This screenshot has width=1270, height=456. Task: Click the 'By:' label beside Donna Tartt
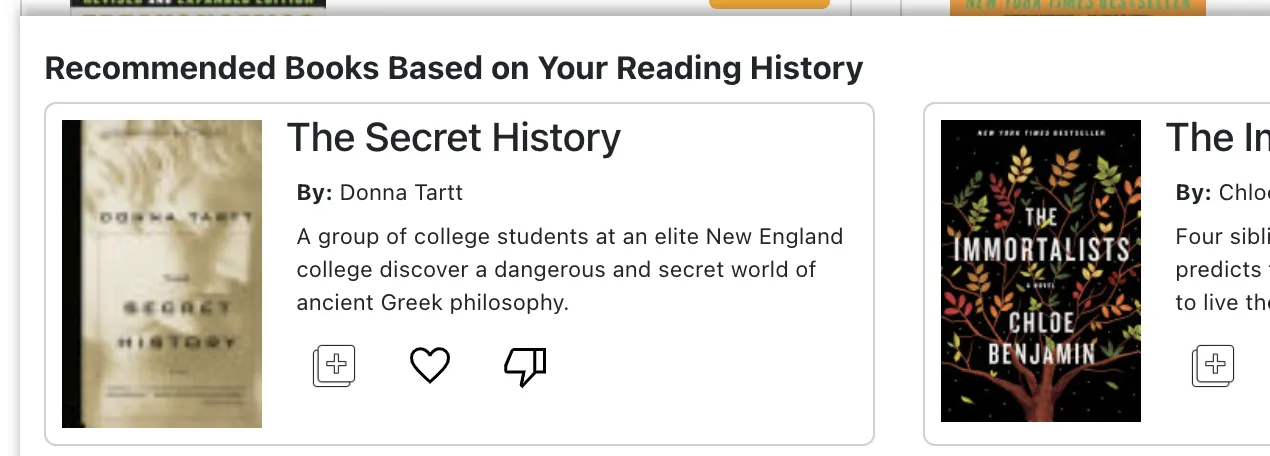coord(314,192)
